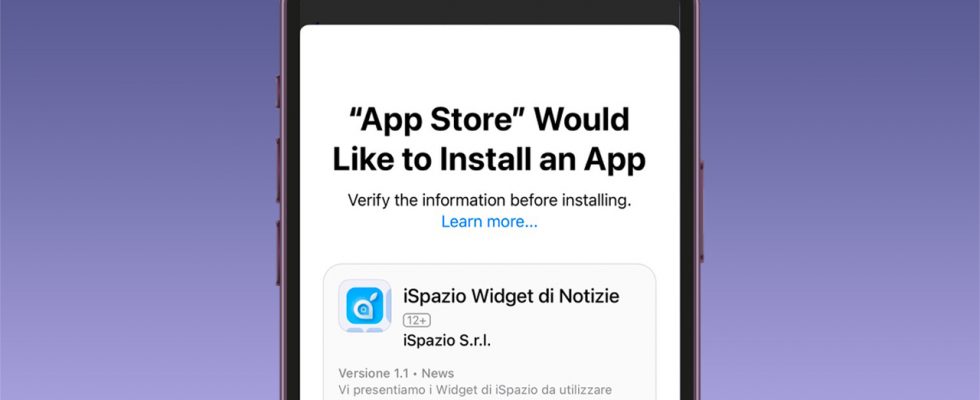
Task: Click the phone's top-left action button
Action: click(x=279, y=92)
